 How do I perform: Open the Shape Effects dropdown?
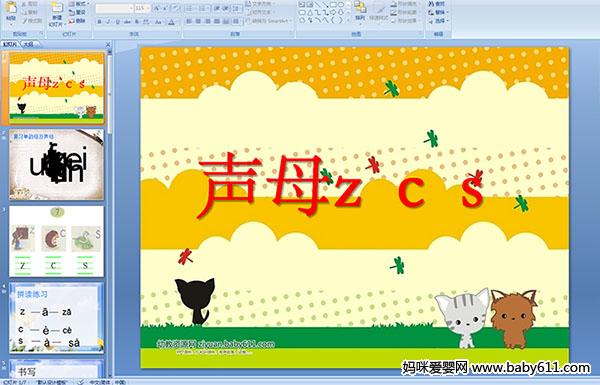pos(405,21)
